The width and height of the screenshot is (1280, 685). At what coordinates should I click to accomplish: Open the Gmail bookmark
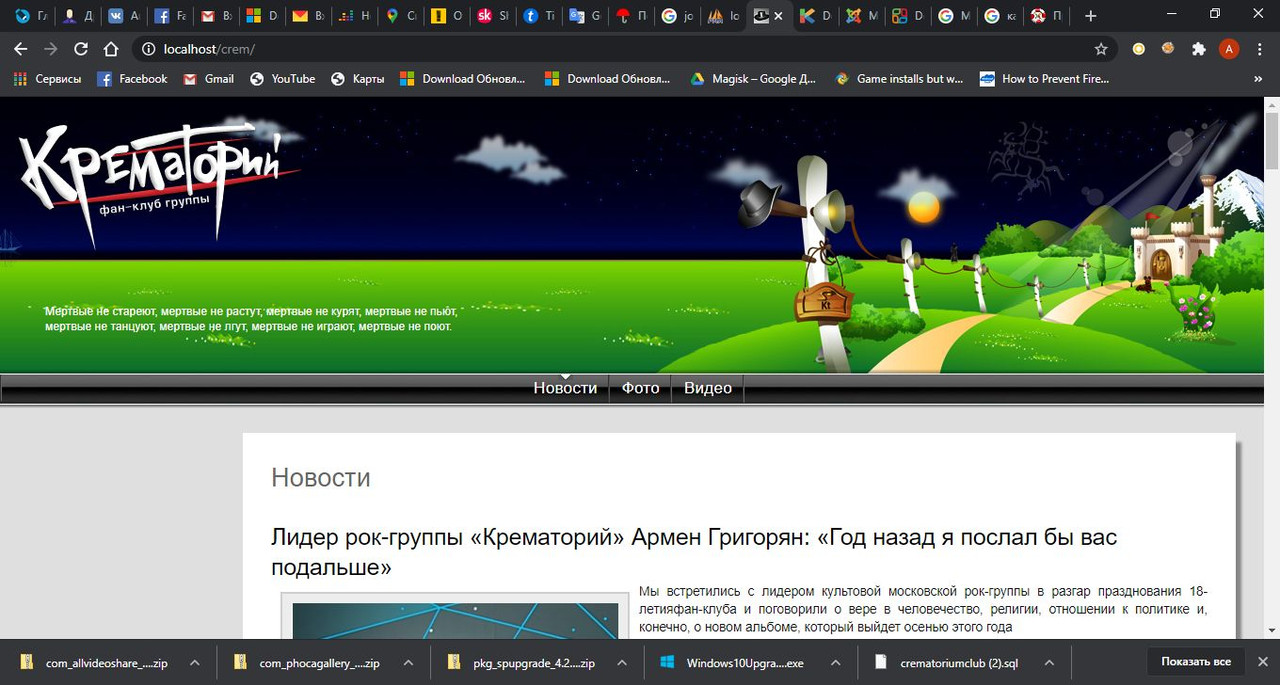(208, 79)
